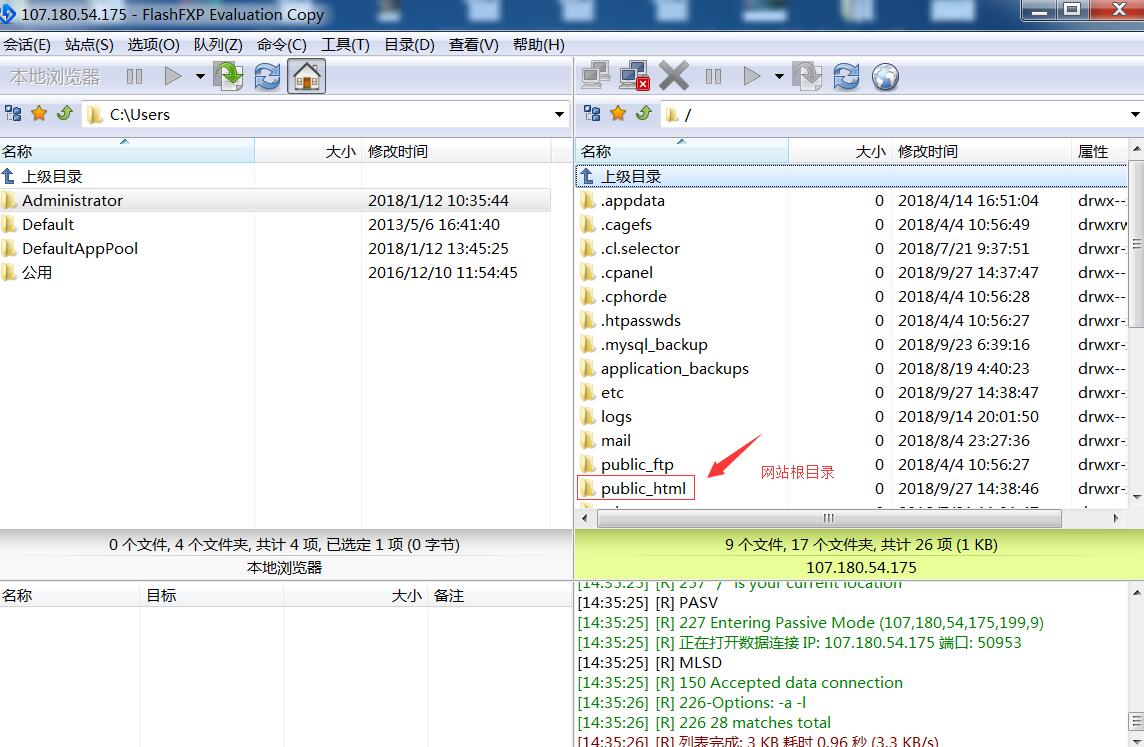Select the public_html folder

[x=643, y=489]
